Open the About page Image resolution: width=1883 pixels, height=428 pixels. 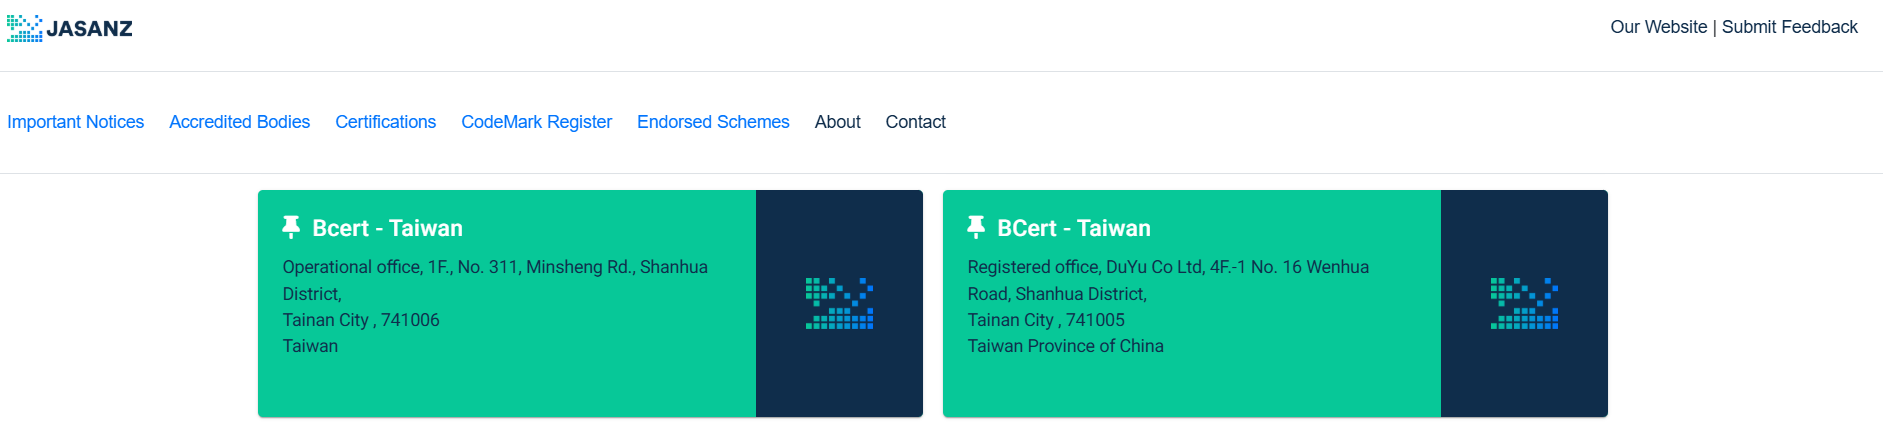pos(838,122)
